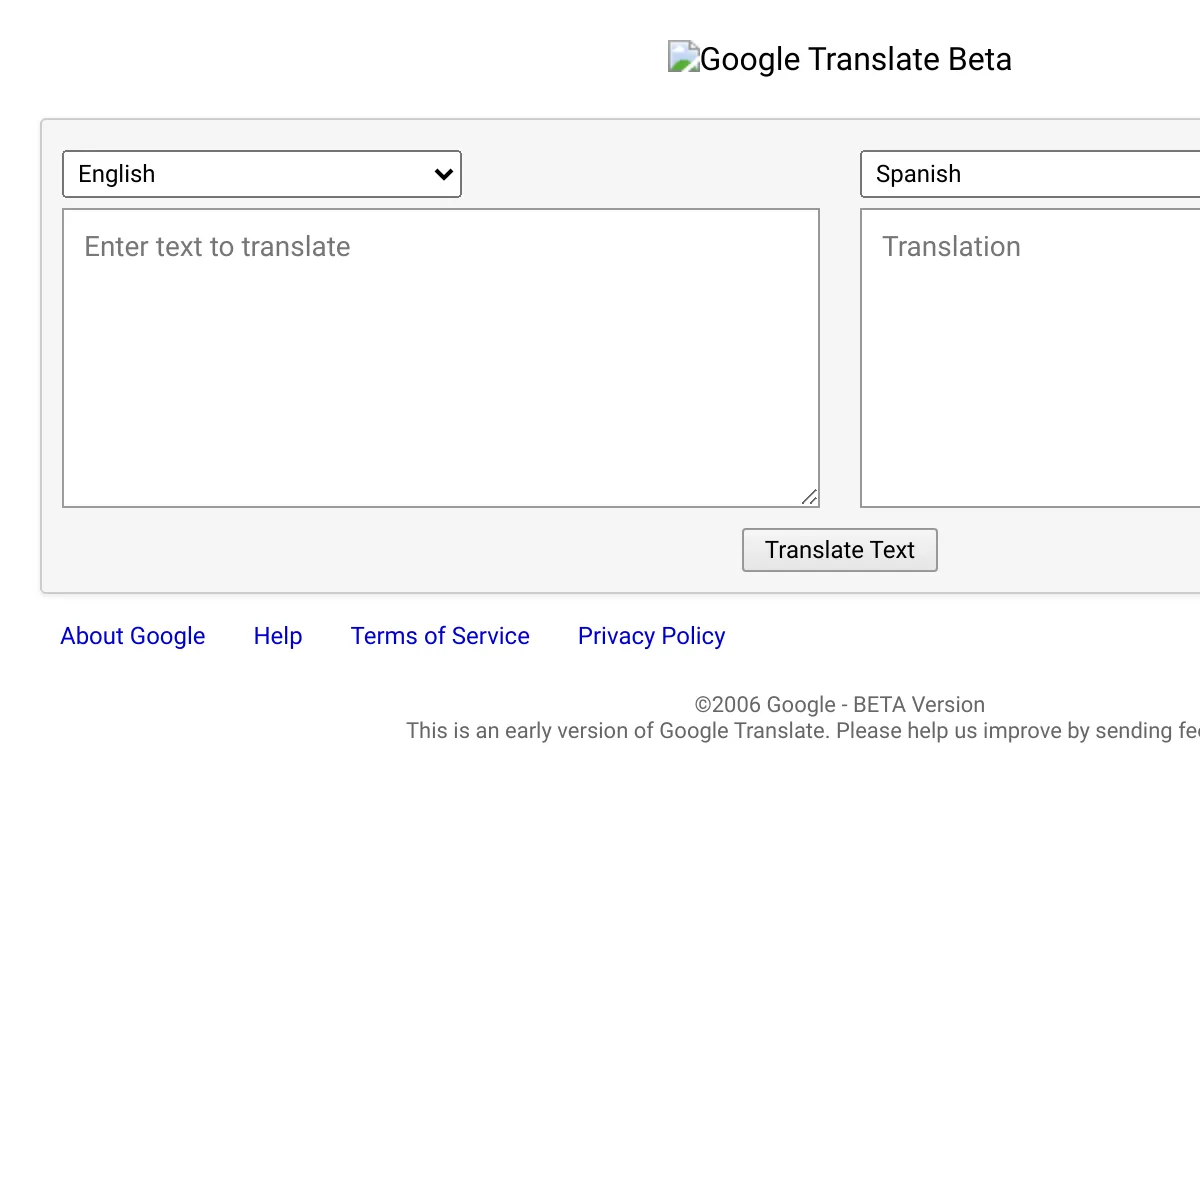The image size is (1200, 1200).
Task: Open the Spanish target language dropdown
Action: [1029, 174]
